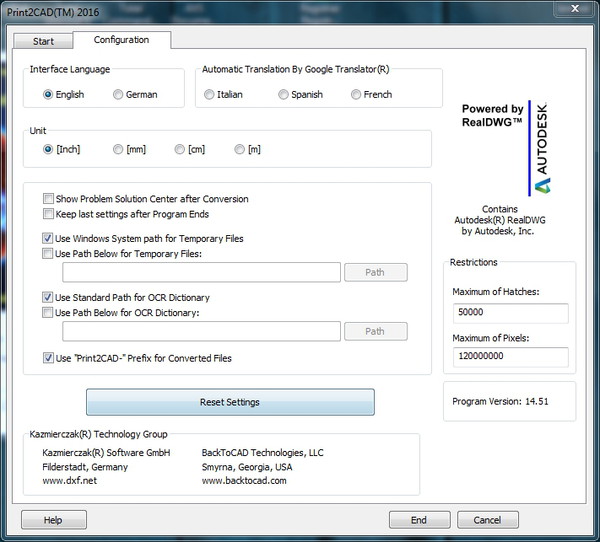Toggle Print2CAD- prefix for converted files
The width and height of the screenshot is (600, 542).
pos(137,358)
